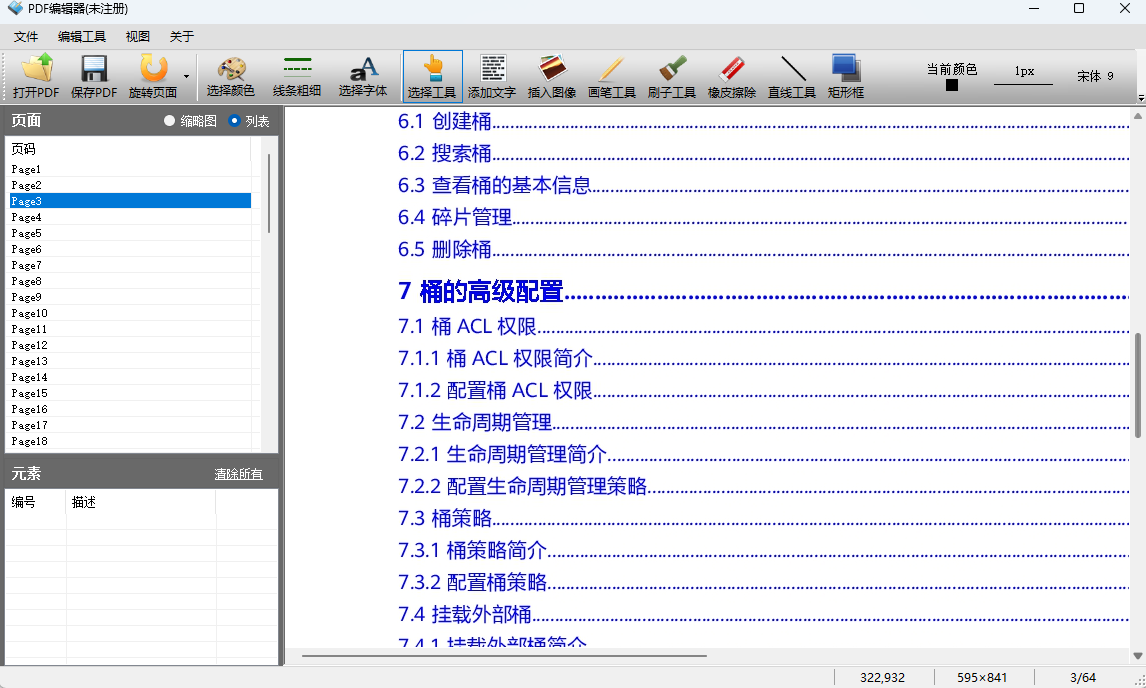Open the 插入图像 image insert tool
1146x688 pixels.
pos(552,76)
